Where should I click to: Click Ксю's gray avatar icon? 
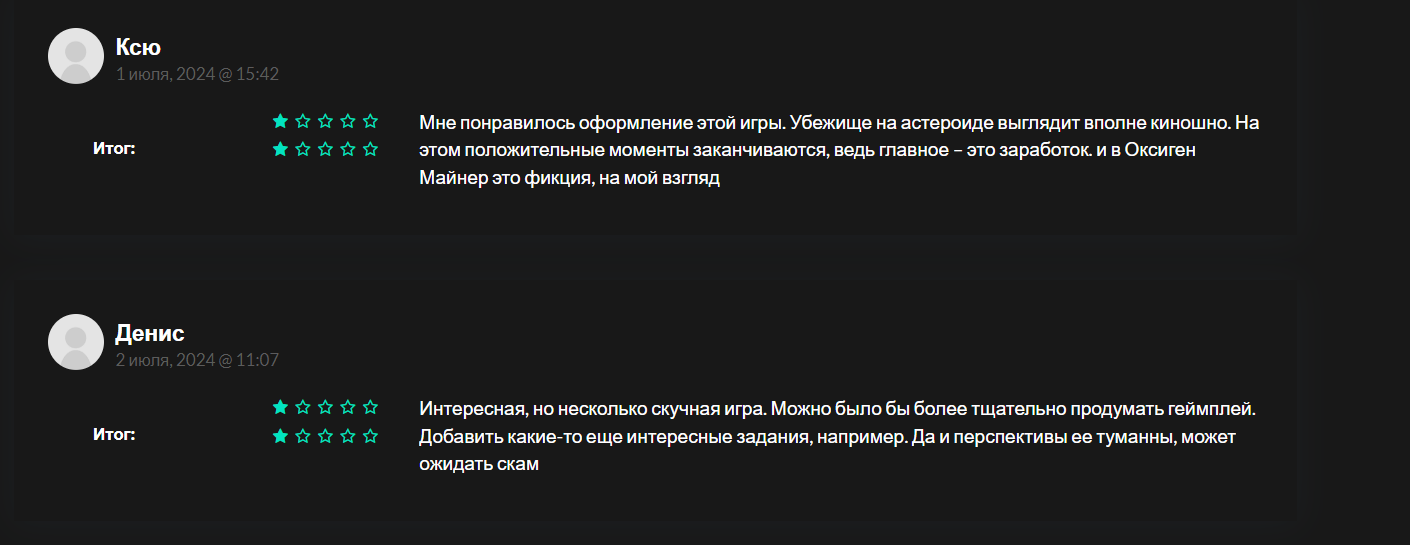click(76, 56)
